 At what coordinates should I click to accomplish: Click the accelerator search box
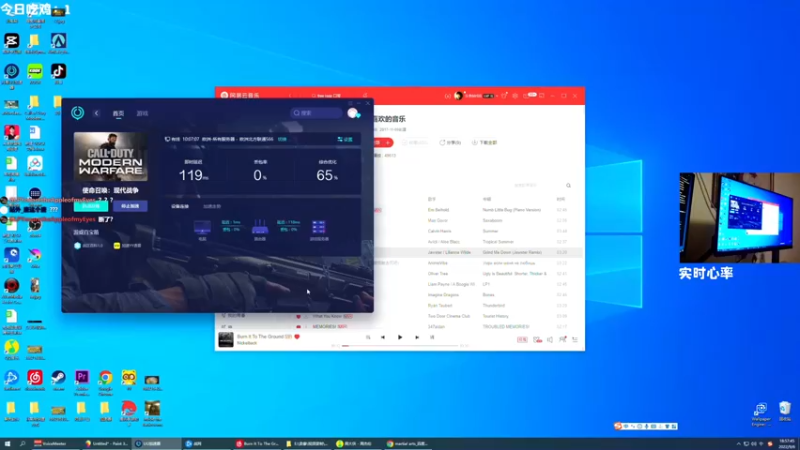(x=316, y=113)
